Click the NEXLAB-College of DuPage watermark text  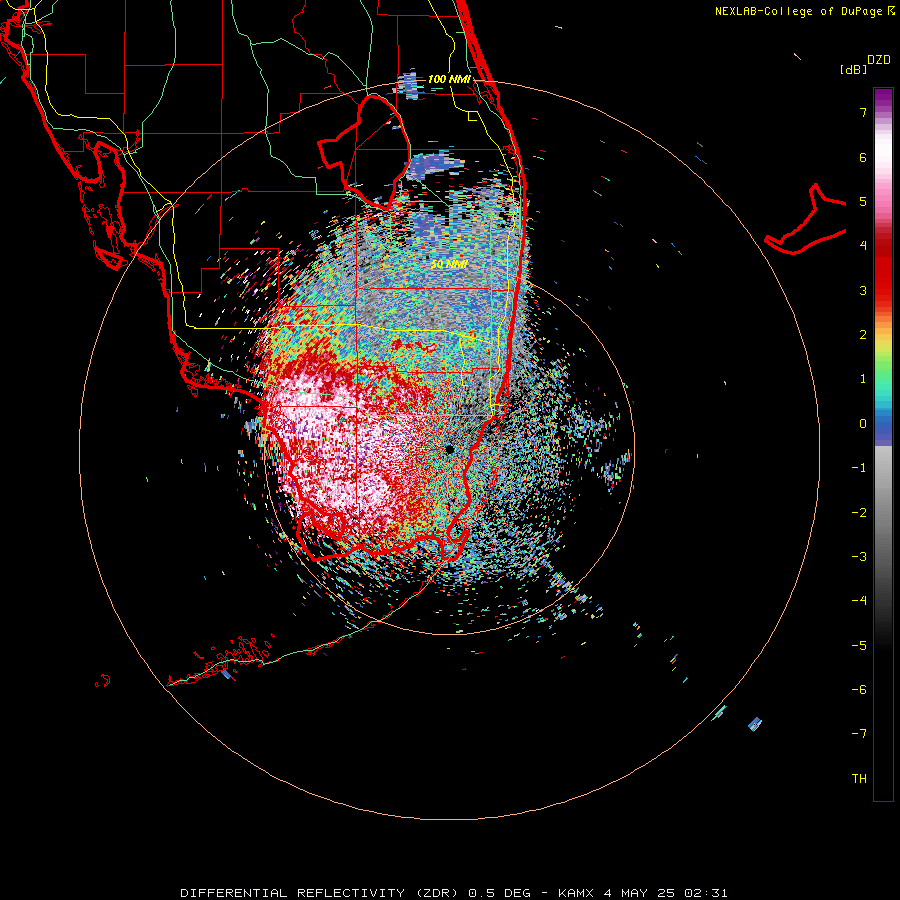tap(805, 11)
